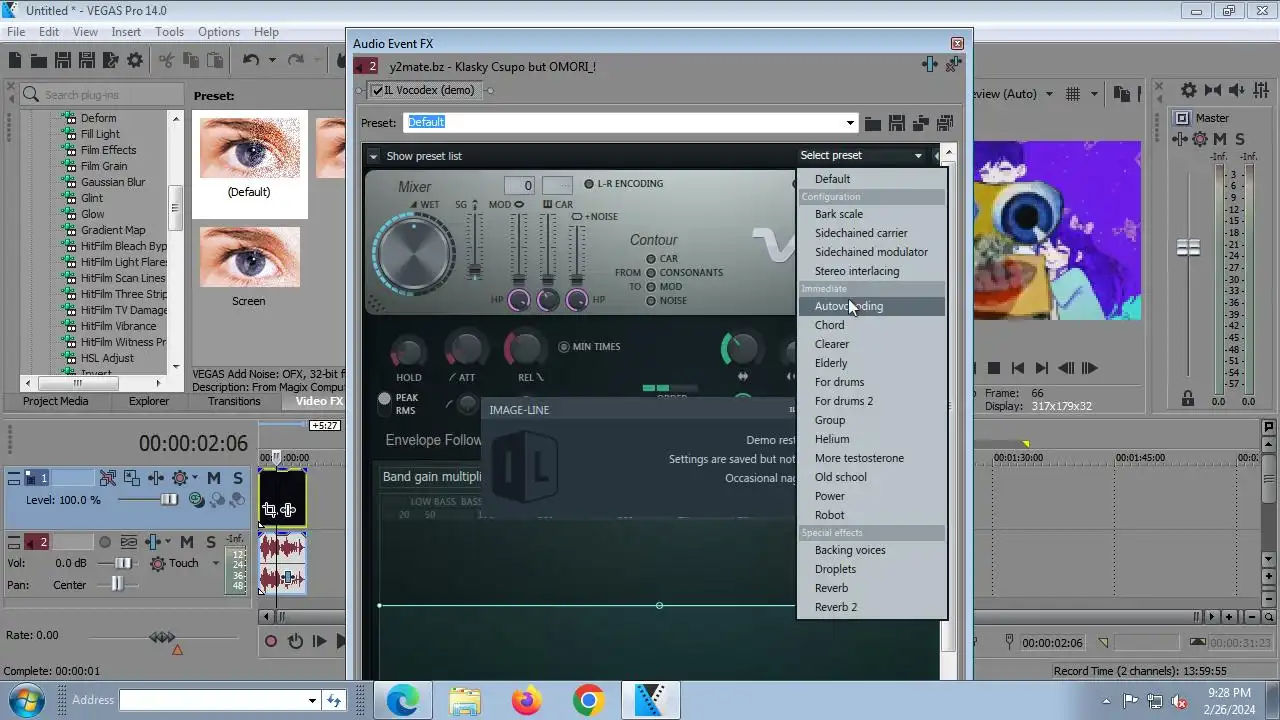Invert track 2 phase icon
The width and height of the screenshot is (1280, 720).
click(128, 542)
